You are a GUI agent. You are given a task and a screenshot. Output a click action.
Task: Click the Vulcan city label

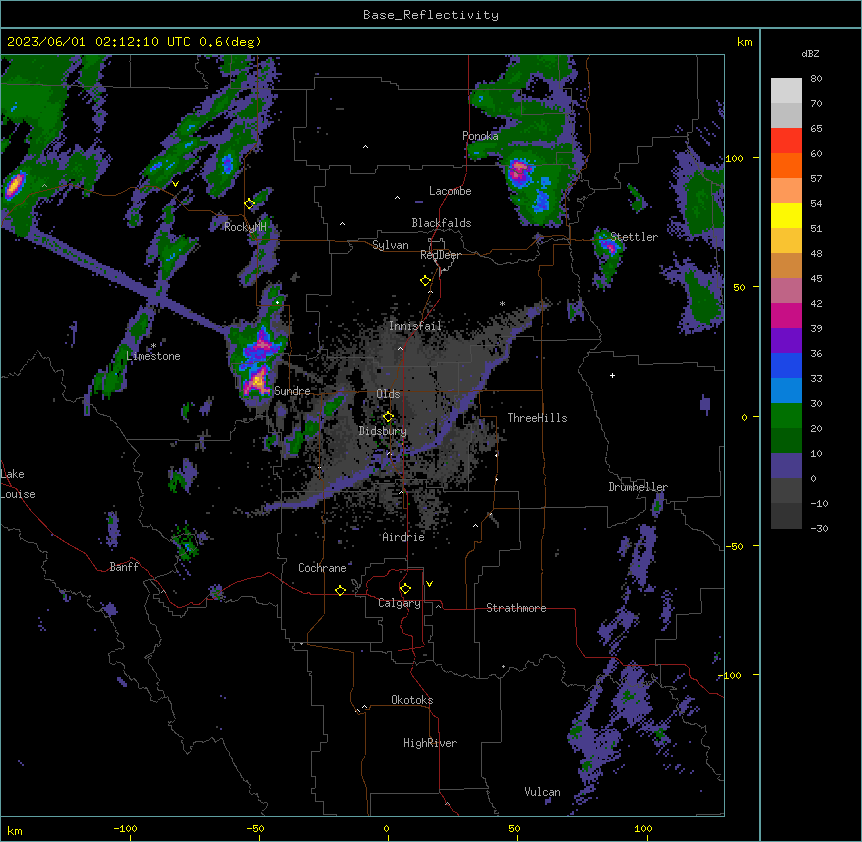(x=543, y=792)
